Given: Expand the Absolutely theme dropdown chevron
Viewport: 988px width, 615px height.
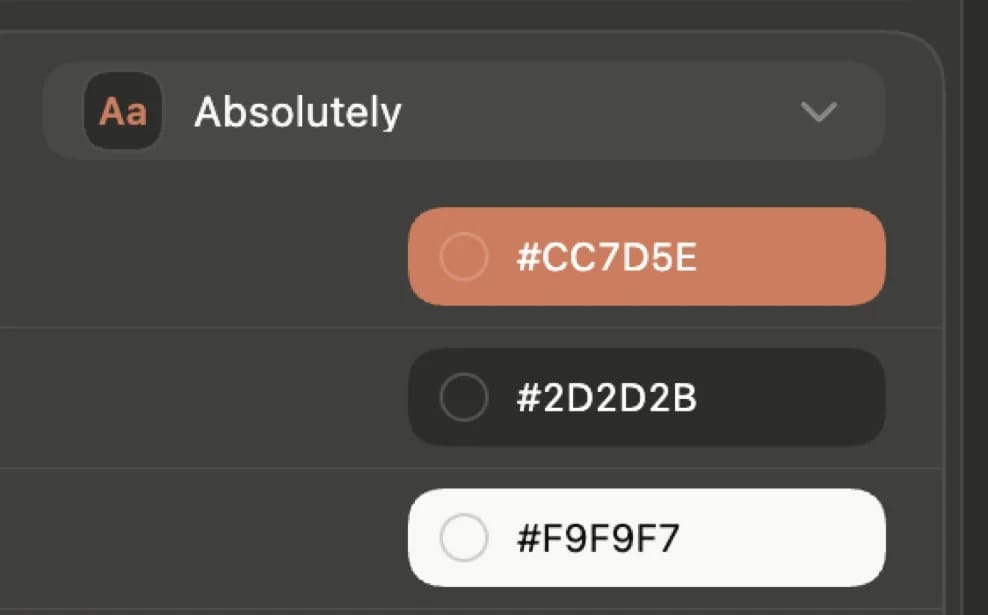Looking at the screenshot, I should [819, 112].
